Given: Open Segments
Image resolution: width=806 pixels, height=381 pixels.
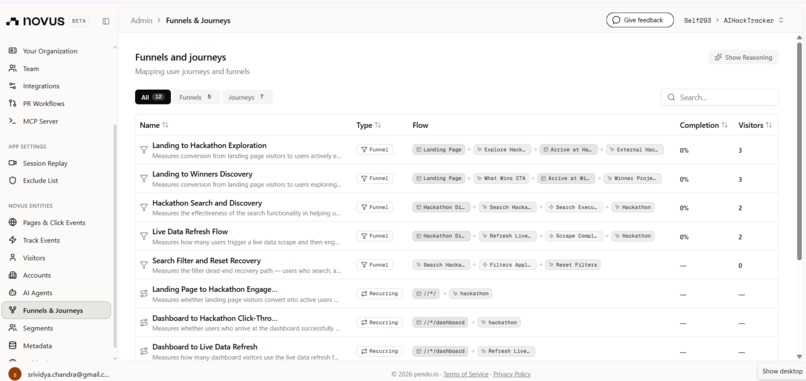Looking at the screenshot, I should (38, 328).
